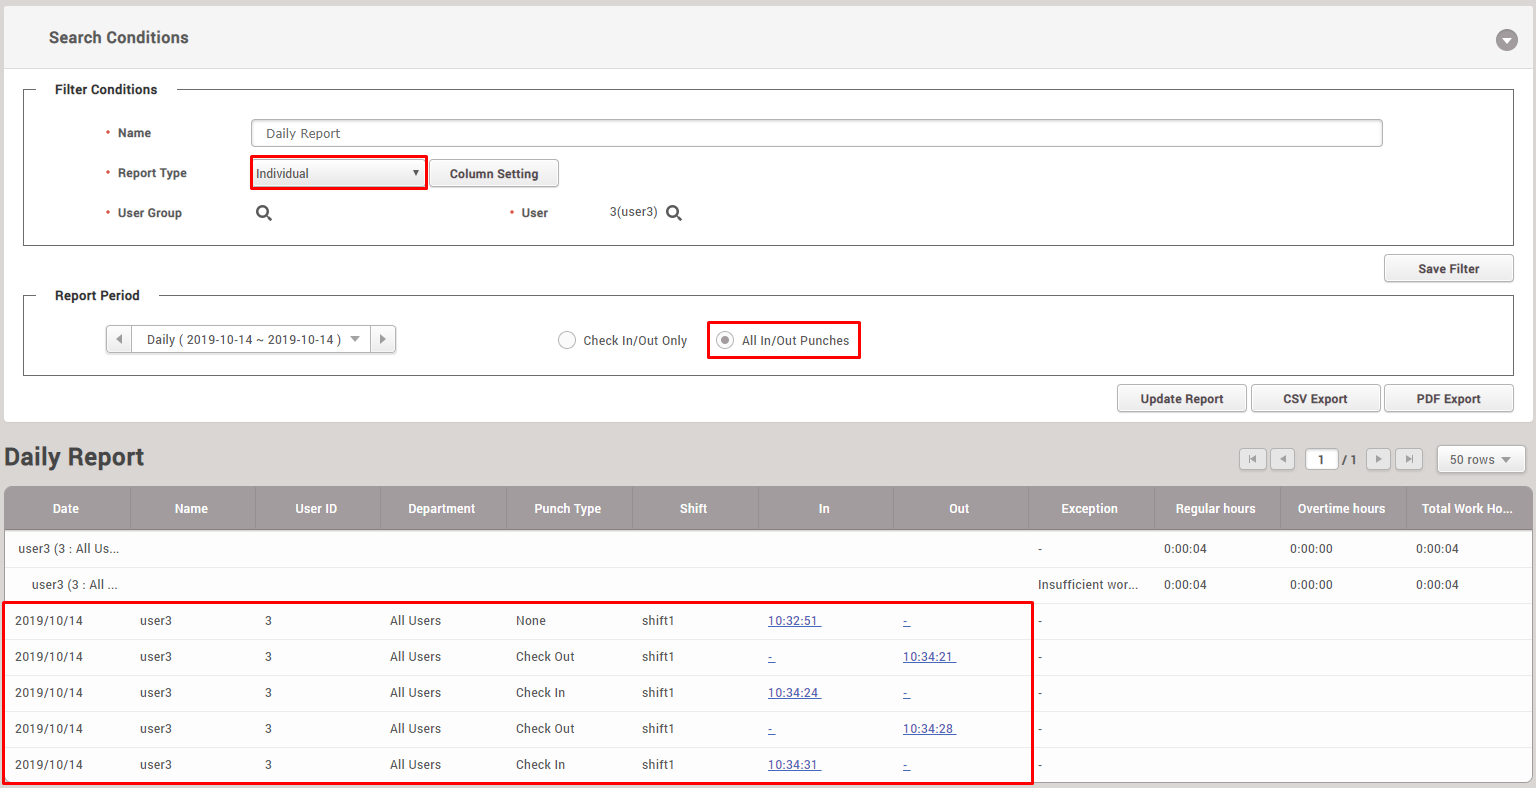Screen dimensions: 1536x788
Task: Click the Update Report button
Action: coord(1181,398)
